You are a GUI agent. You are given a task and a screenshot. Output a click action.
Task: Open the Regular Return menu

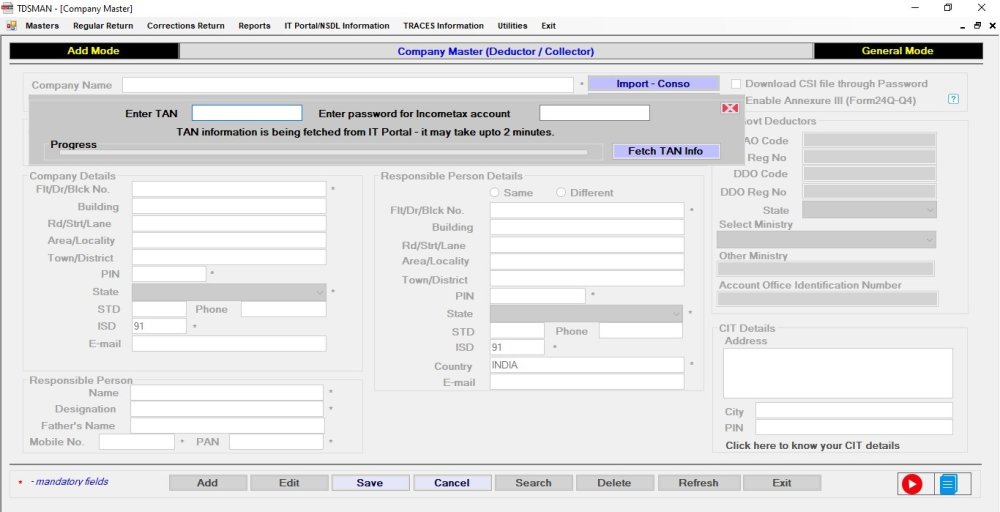pos(103,26)
